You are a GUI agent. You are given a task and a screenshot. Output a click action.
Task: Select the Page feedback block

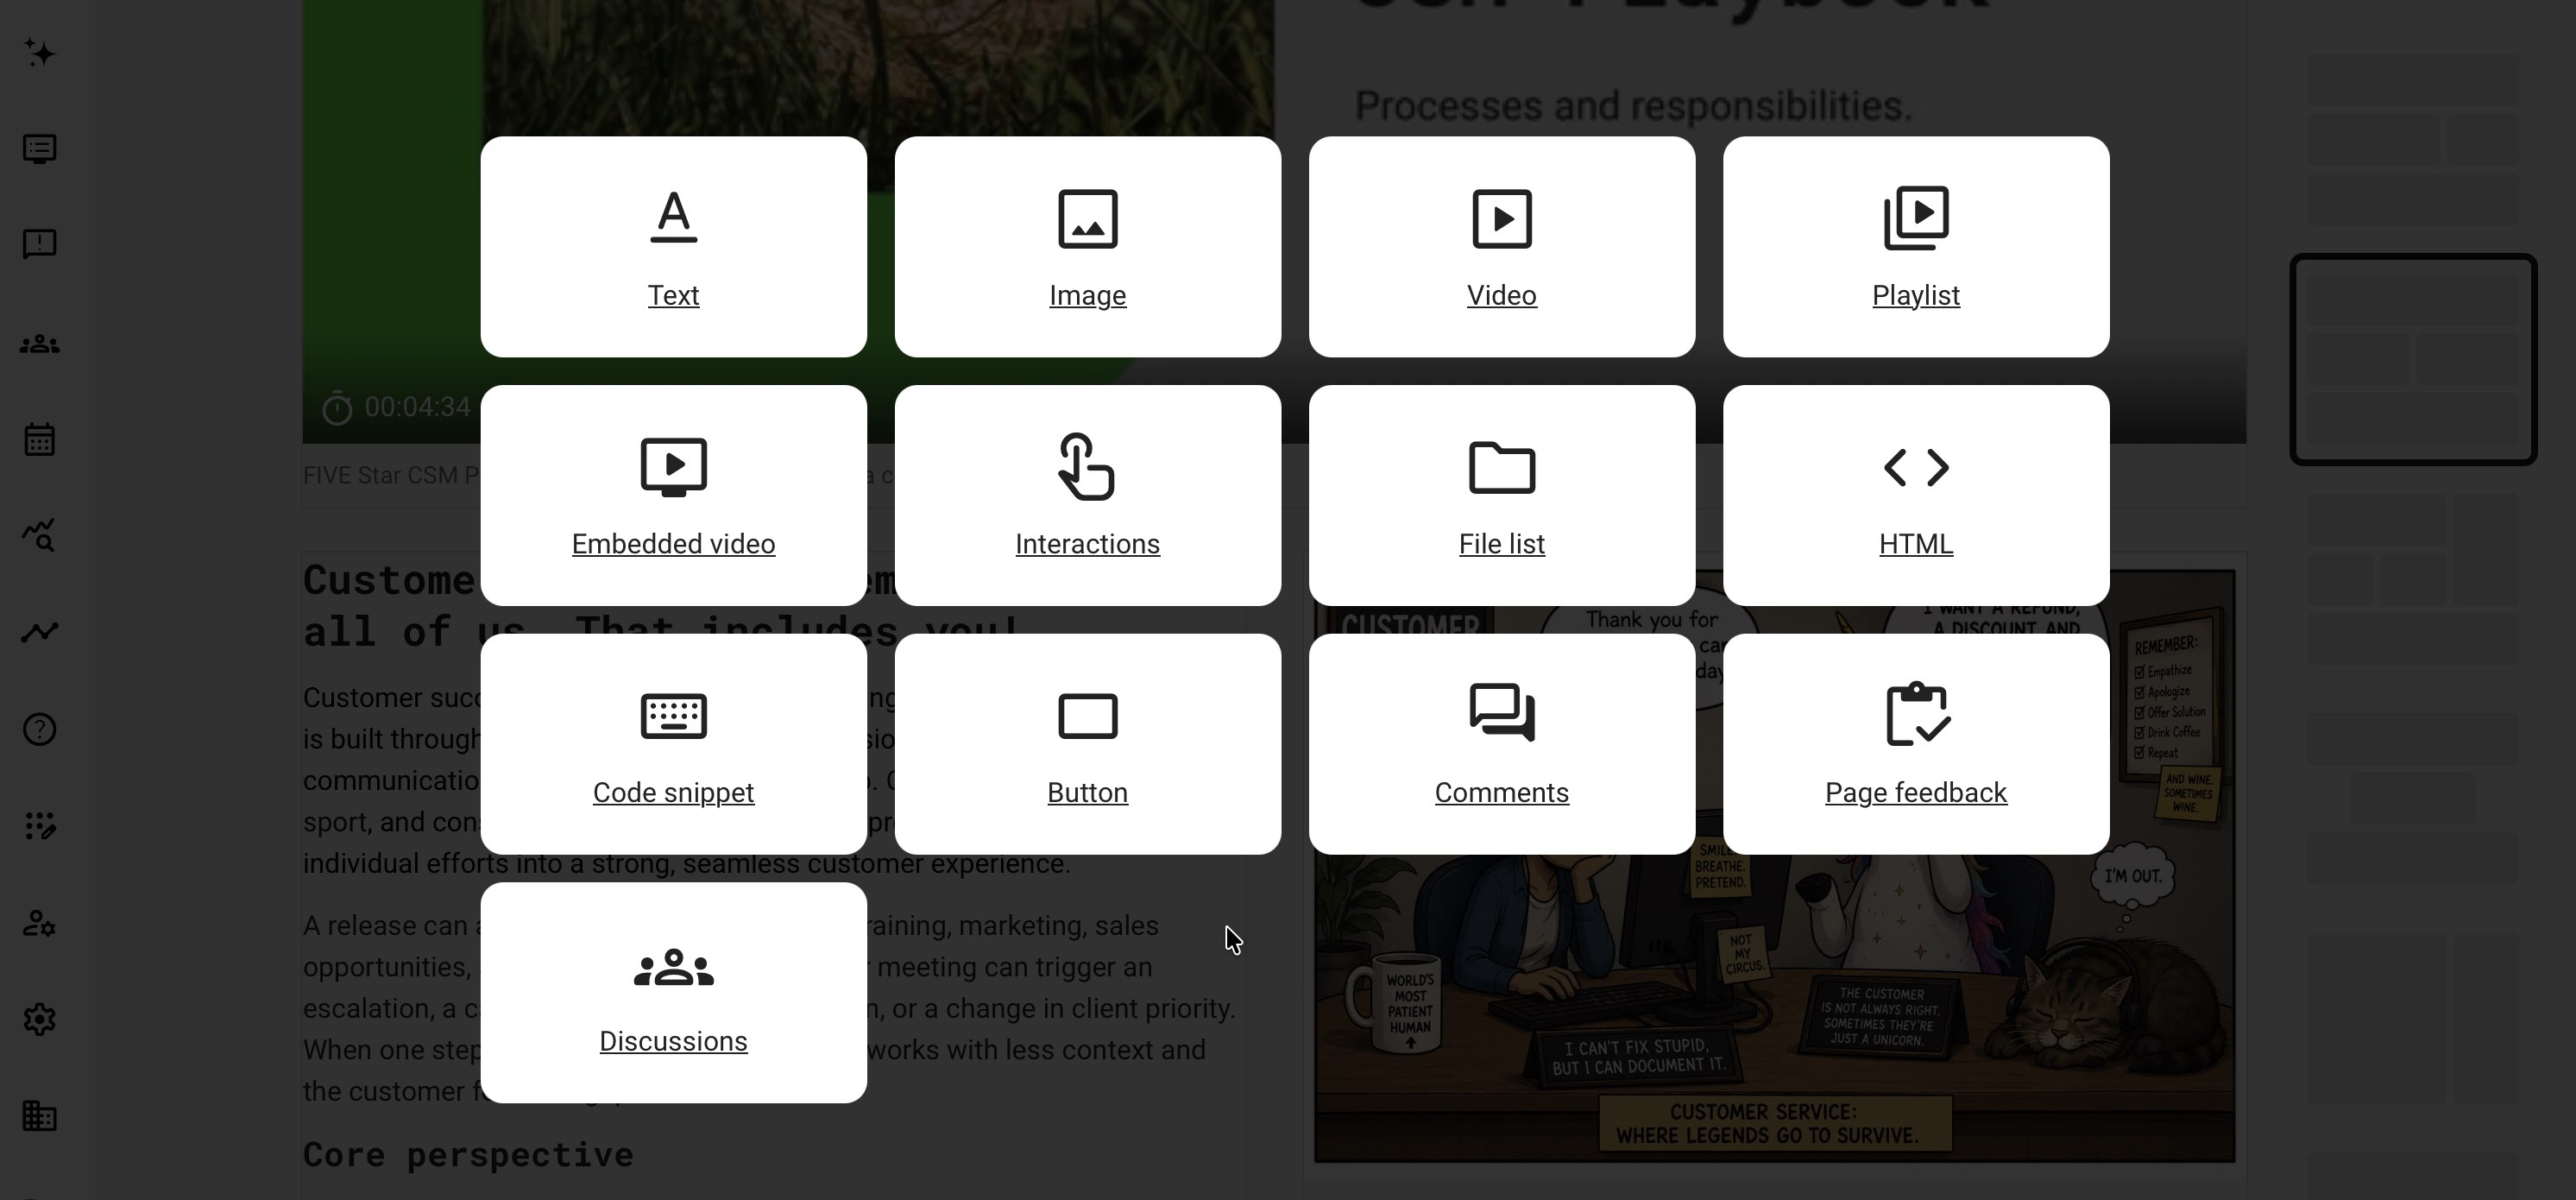pyautogui.click(x=1916, y=744)
